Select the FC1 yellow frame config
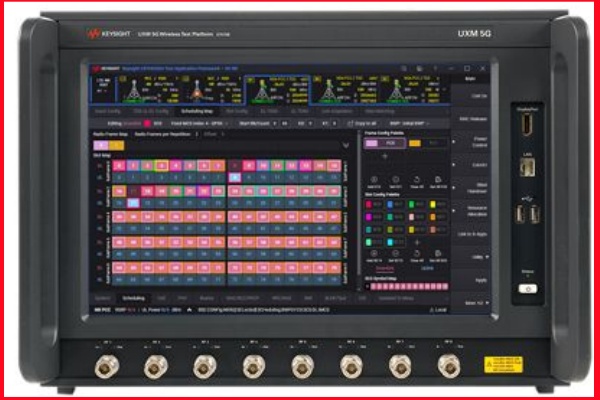The height and width of the screenshot is (400, 600). click(427, 143)
